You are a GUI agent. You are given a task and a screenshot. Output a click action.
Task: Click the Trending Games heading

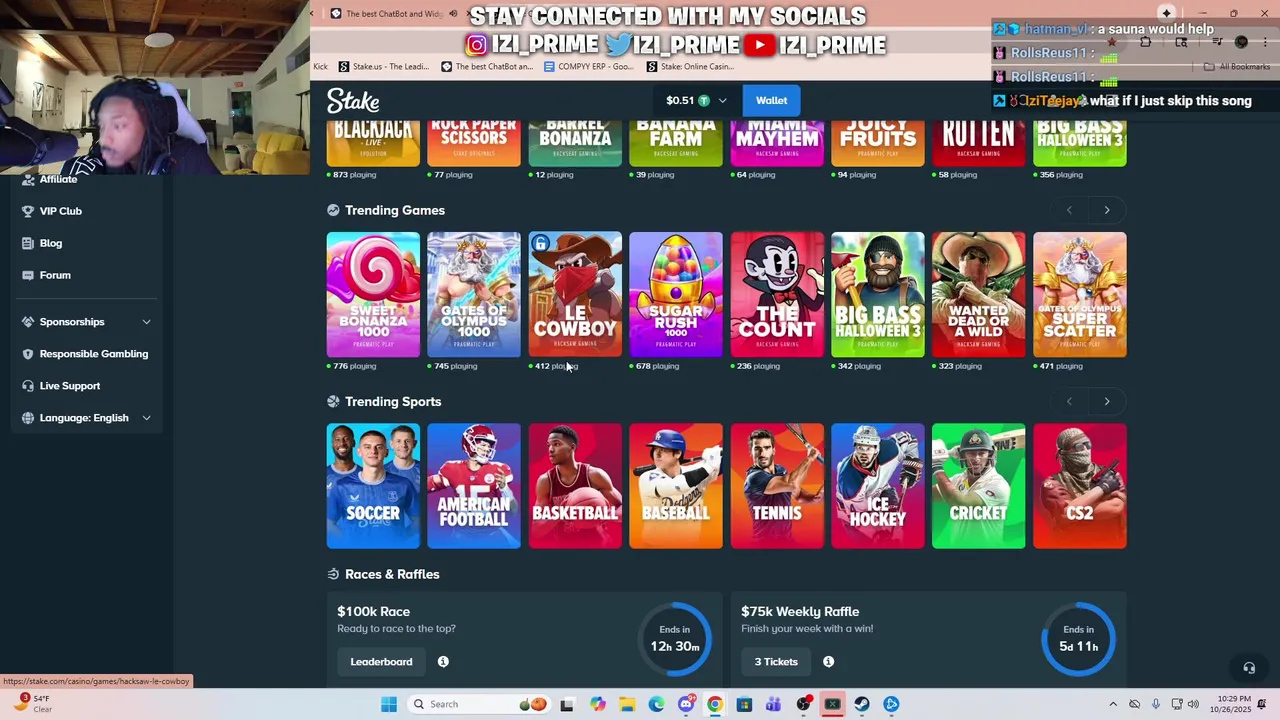click(x=395, y=210)
